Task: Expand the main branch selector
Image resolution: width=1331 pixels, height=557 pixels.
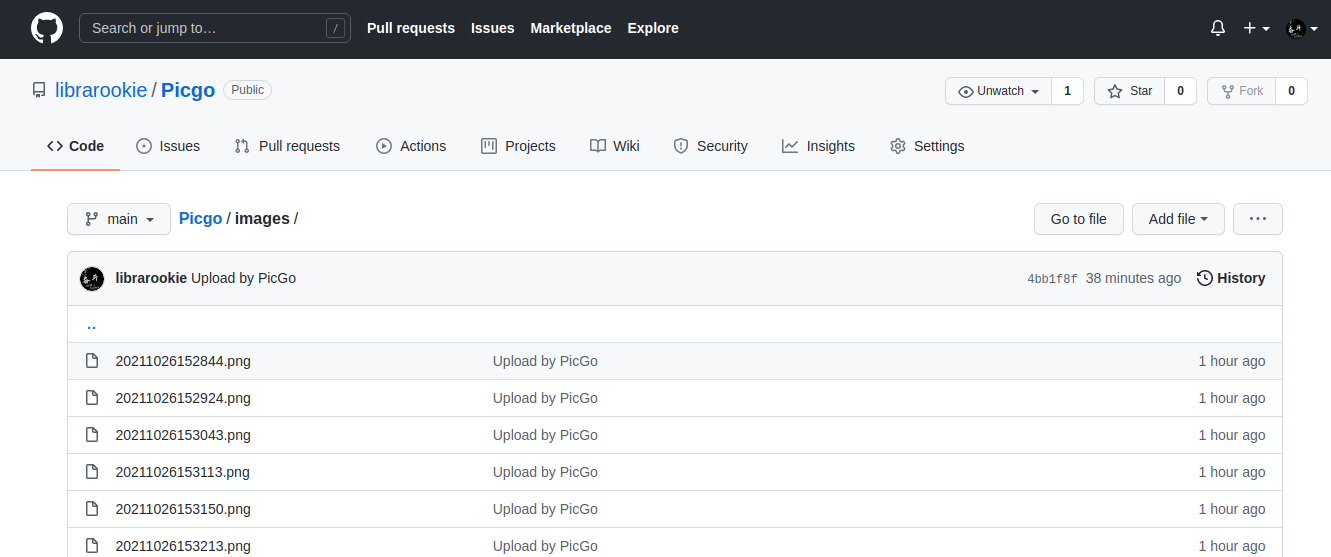Action: coord(119,219)
